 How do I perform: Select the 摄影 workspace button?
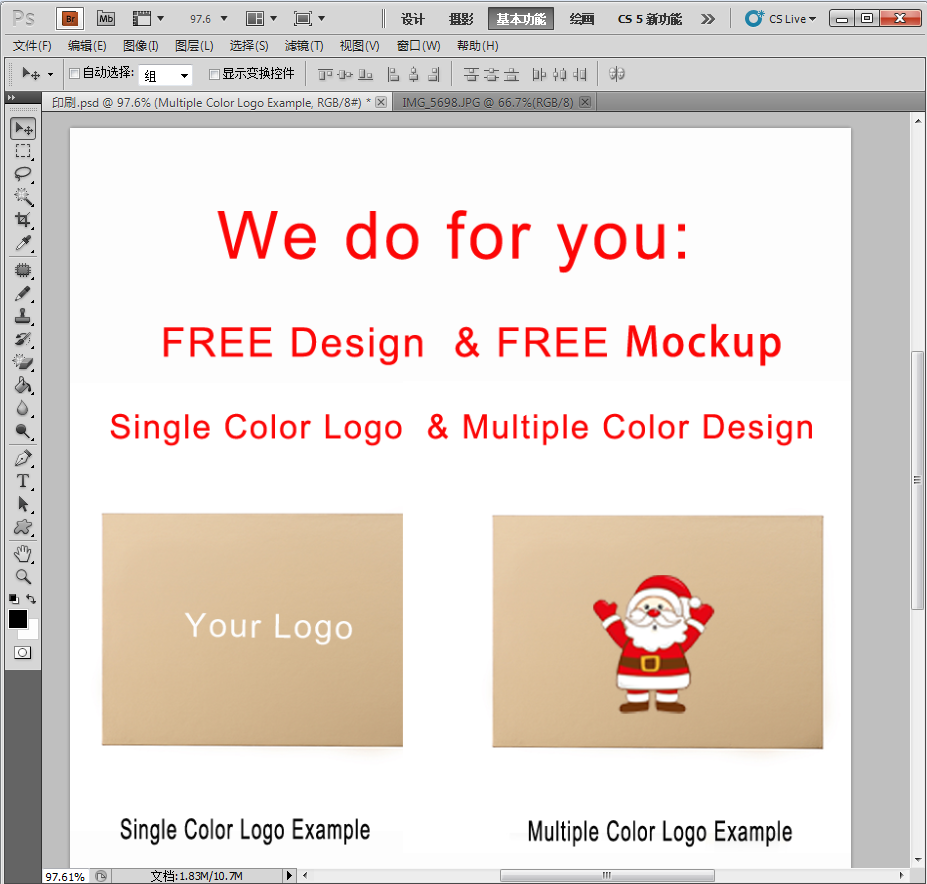point(461,19)
